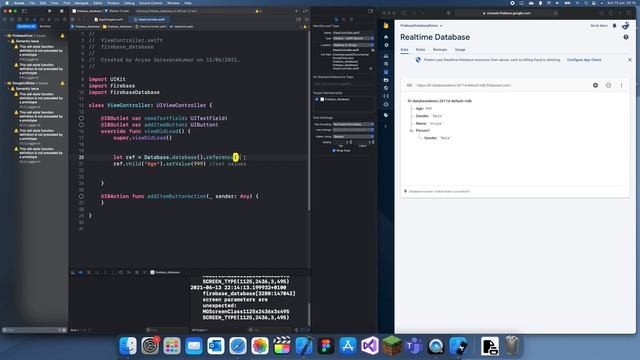Open Minecraft from the Dock

(x=392, y=346)
